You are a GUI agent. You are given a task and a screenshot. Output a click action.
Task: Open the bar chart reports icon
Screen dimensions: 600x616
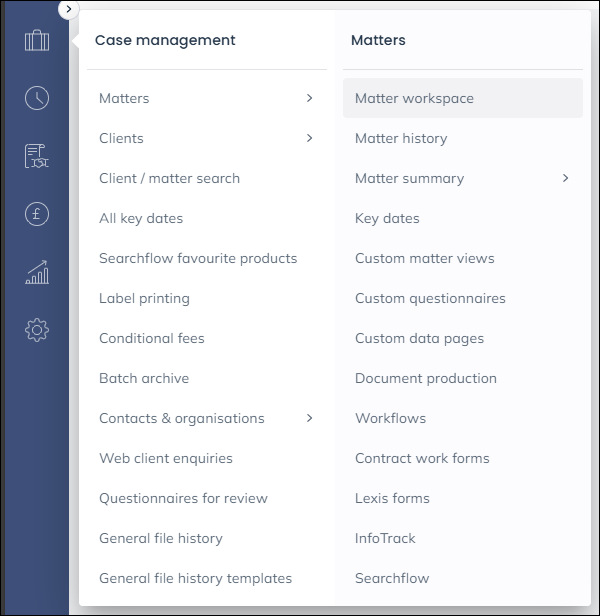pos(37,272)
